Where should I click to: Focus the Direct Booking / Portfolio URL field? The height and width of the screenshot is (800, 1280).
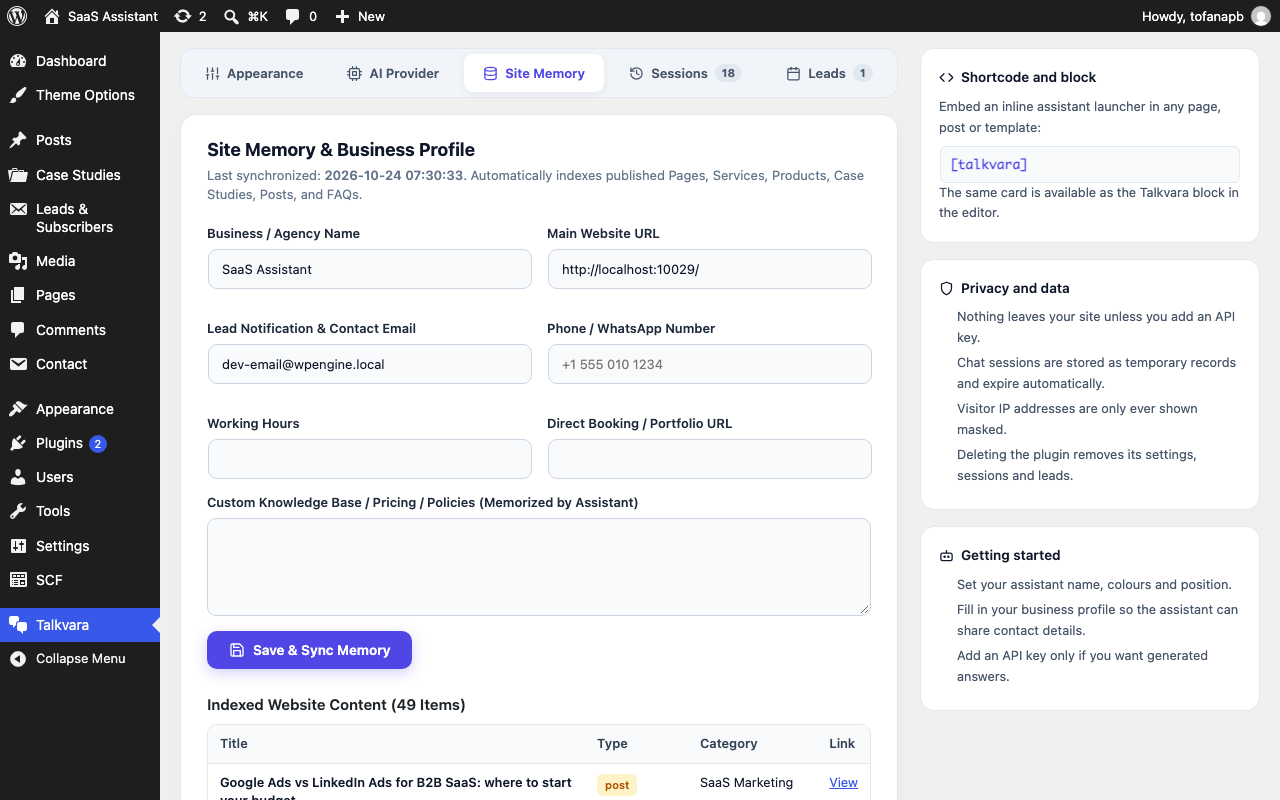coord(710,459)
